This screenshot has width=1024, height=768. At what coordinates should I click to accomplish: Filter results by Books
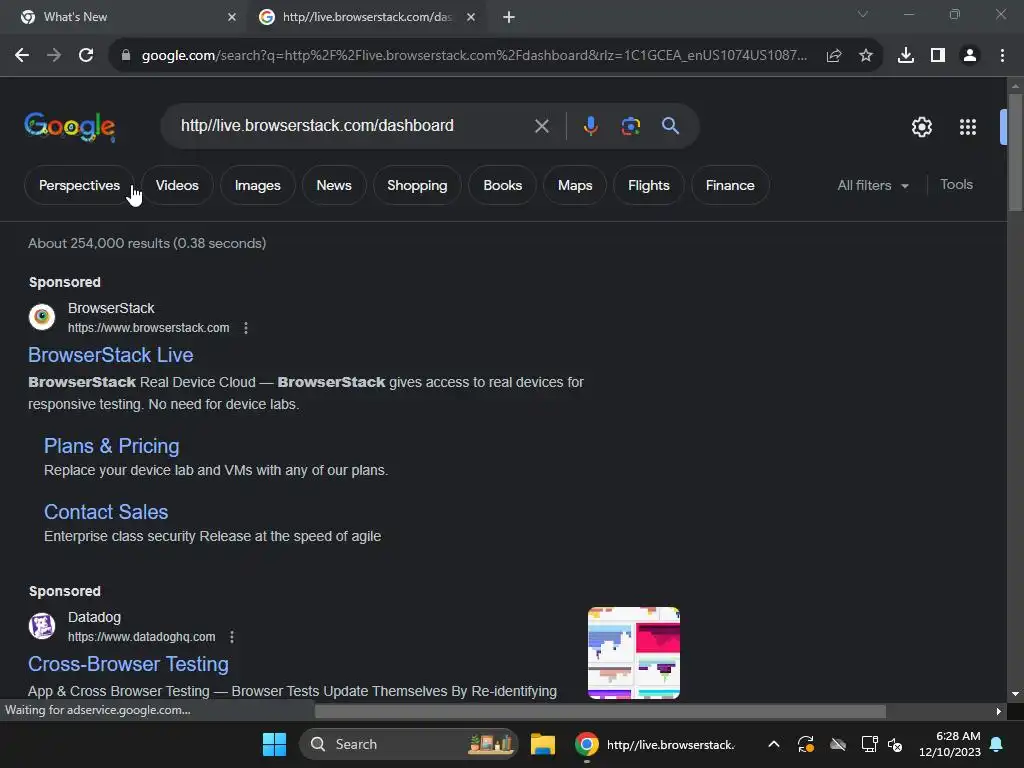tap(502, 185)
